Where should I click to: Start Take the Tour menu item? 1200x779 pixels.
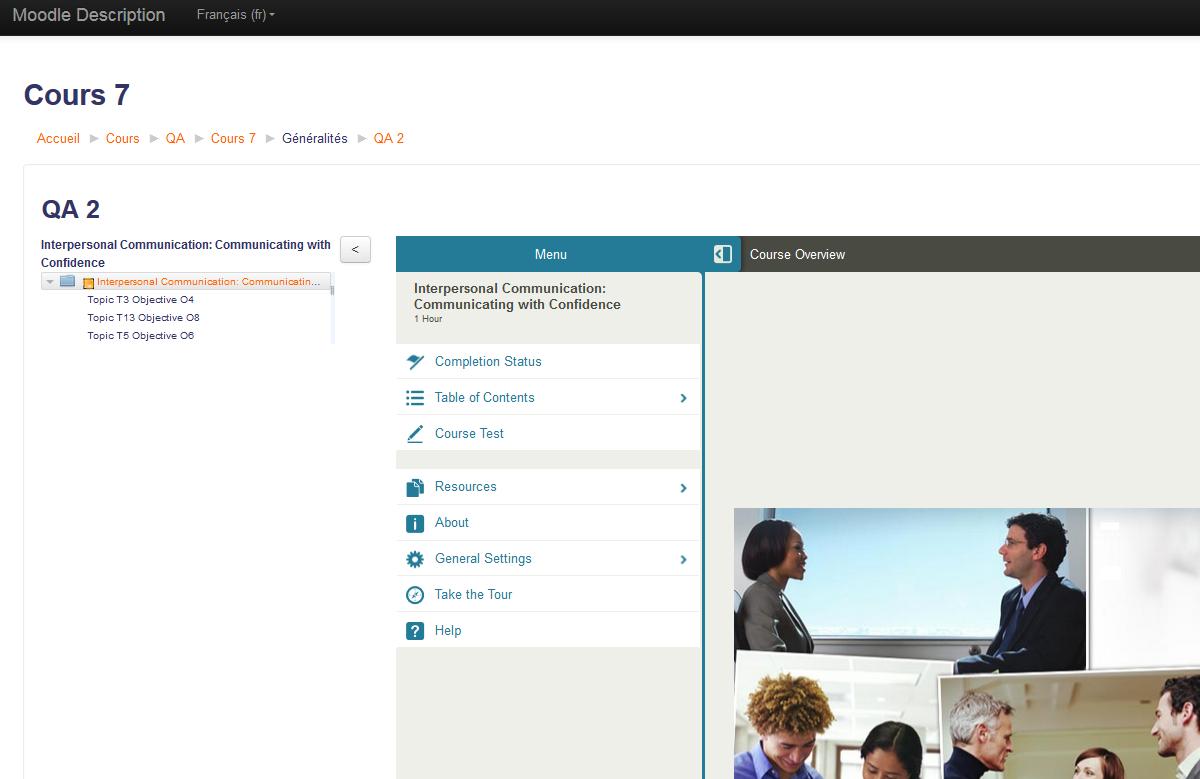549,595
